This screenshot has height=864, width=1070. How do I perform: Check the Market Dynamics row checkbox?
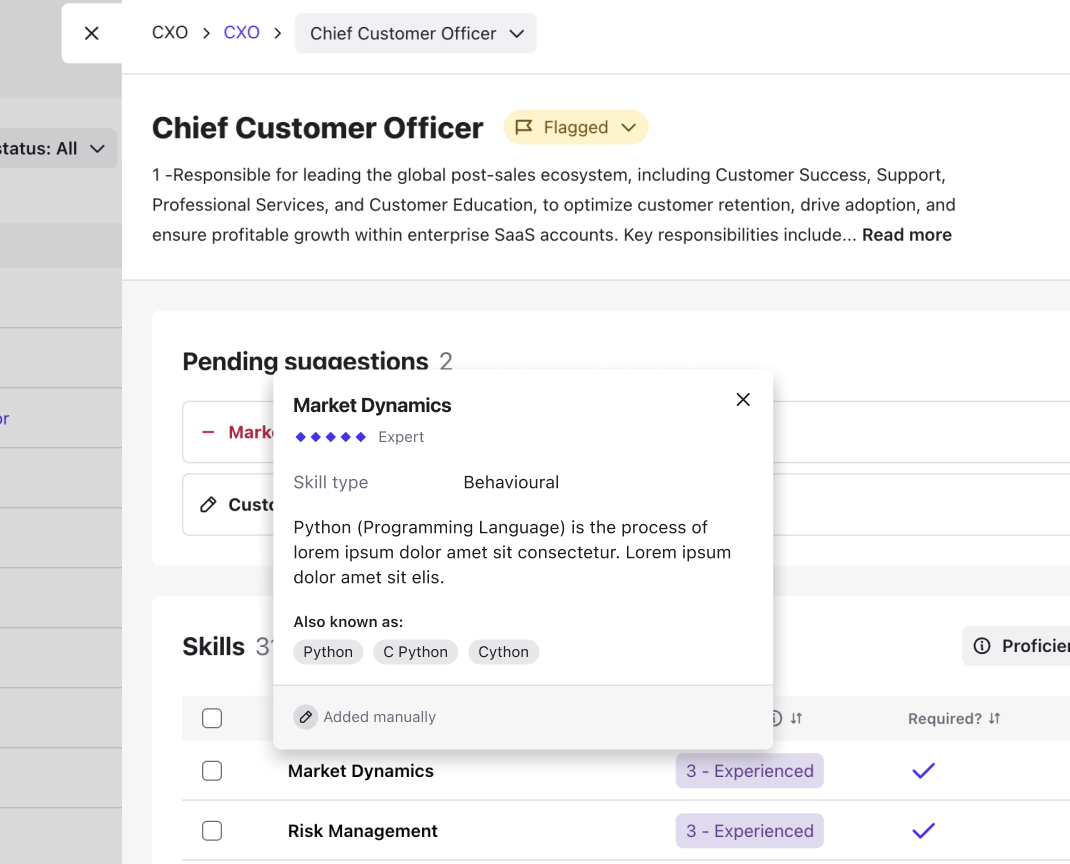click(x=212, y=771)
